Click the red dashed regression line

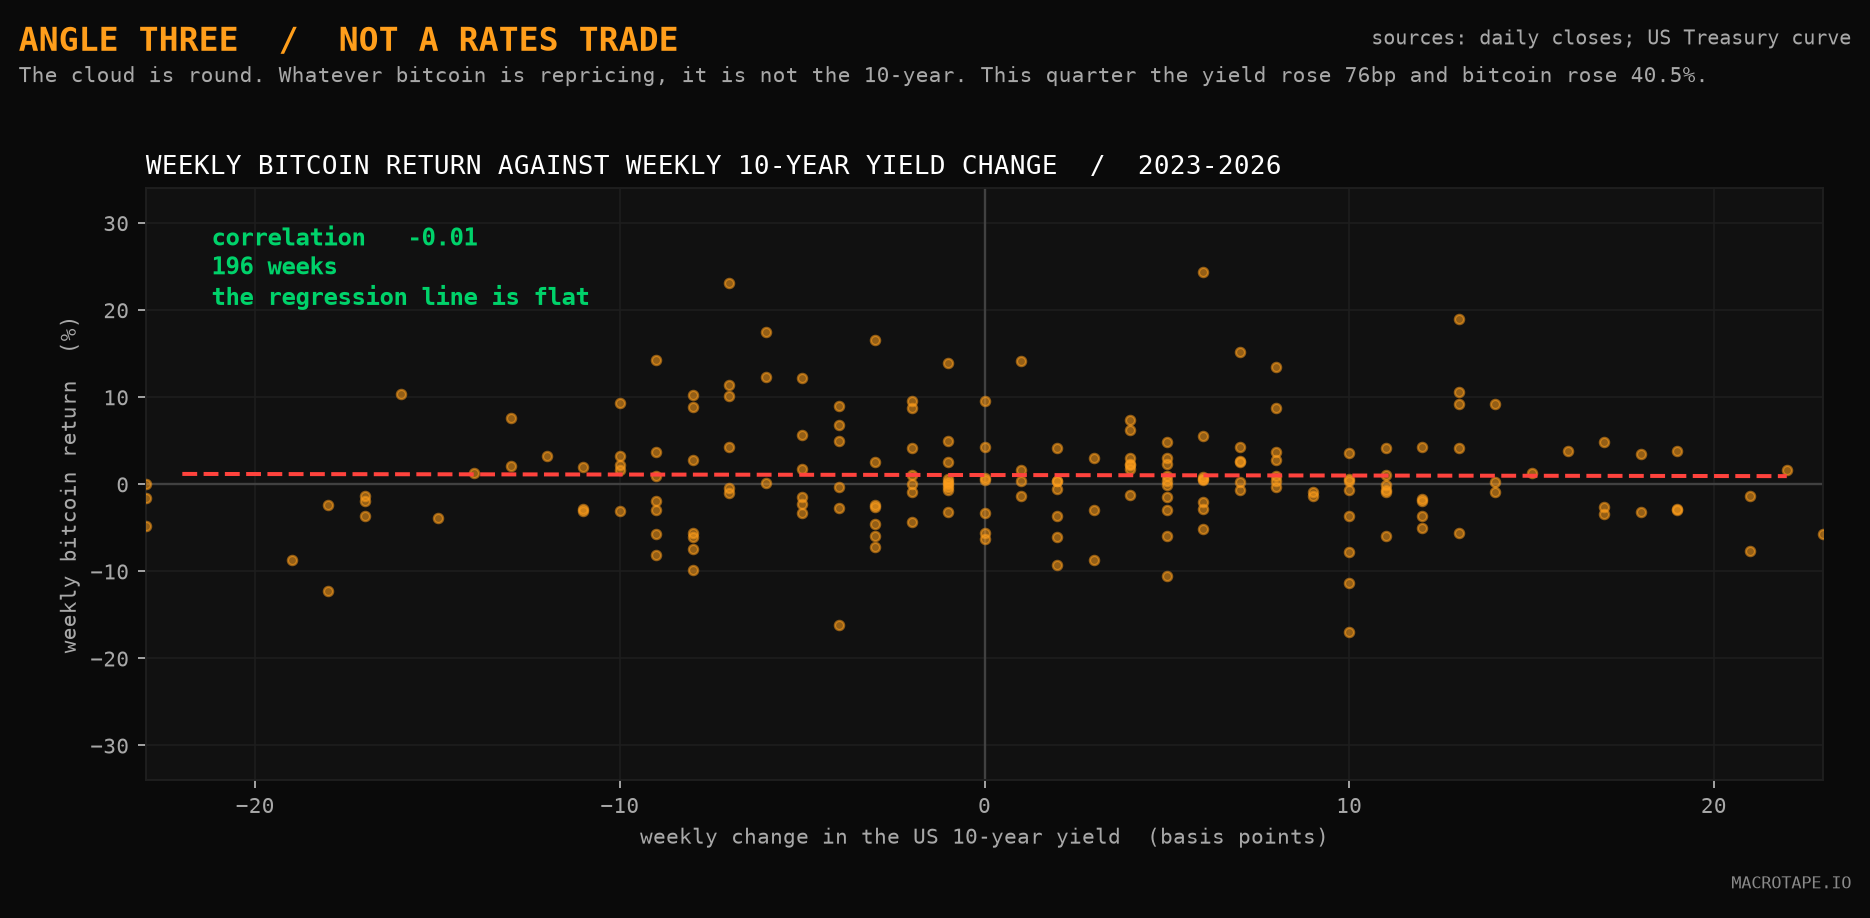pyautogui.click(x=984, y=475)
